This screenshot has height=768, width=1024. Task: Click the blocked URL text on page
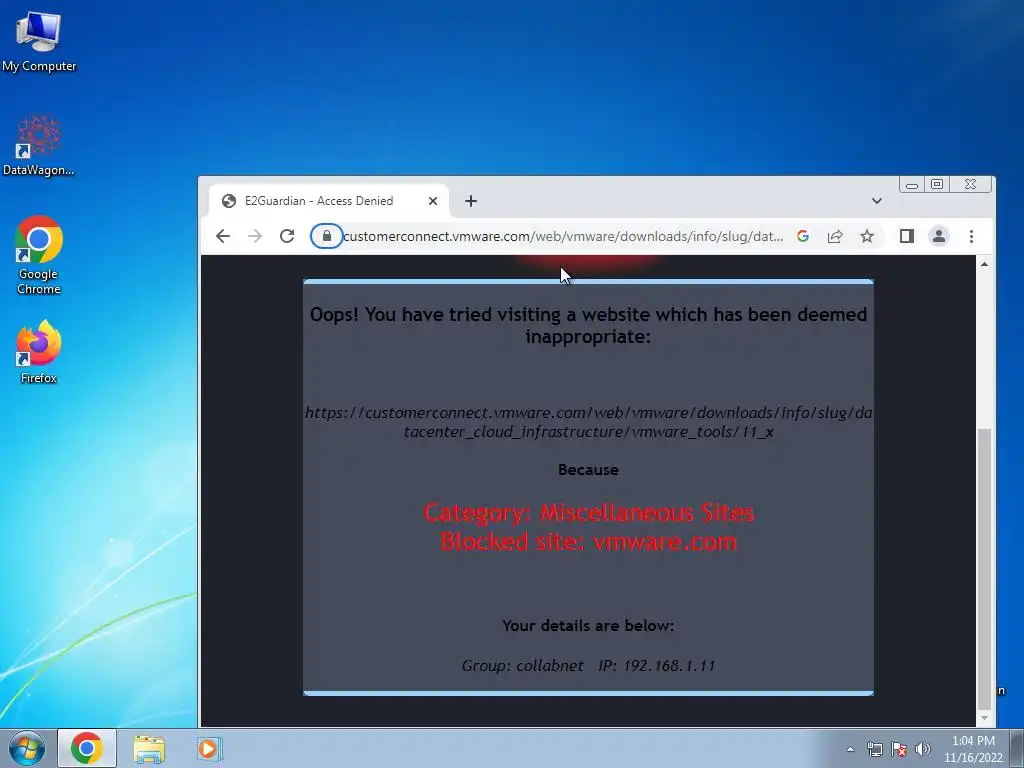click(x=588, y=422)
